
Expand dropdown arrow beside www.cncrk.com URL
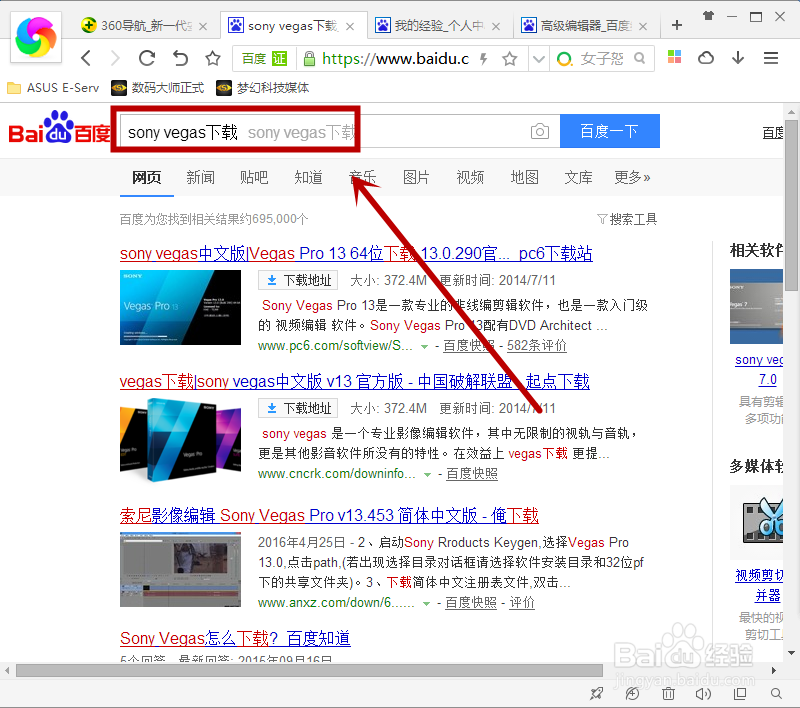[427, 475]
